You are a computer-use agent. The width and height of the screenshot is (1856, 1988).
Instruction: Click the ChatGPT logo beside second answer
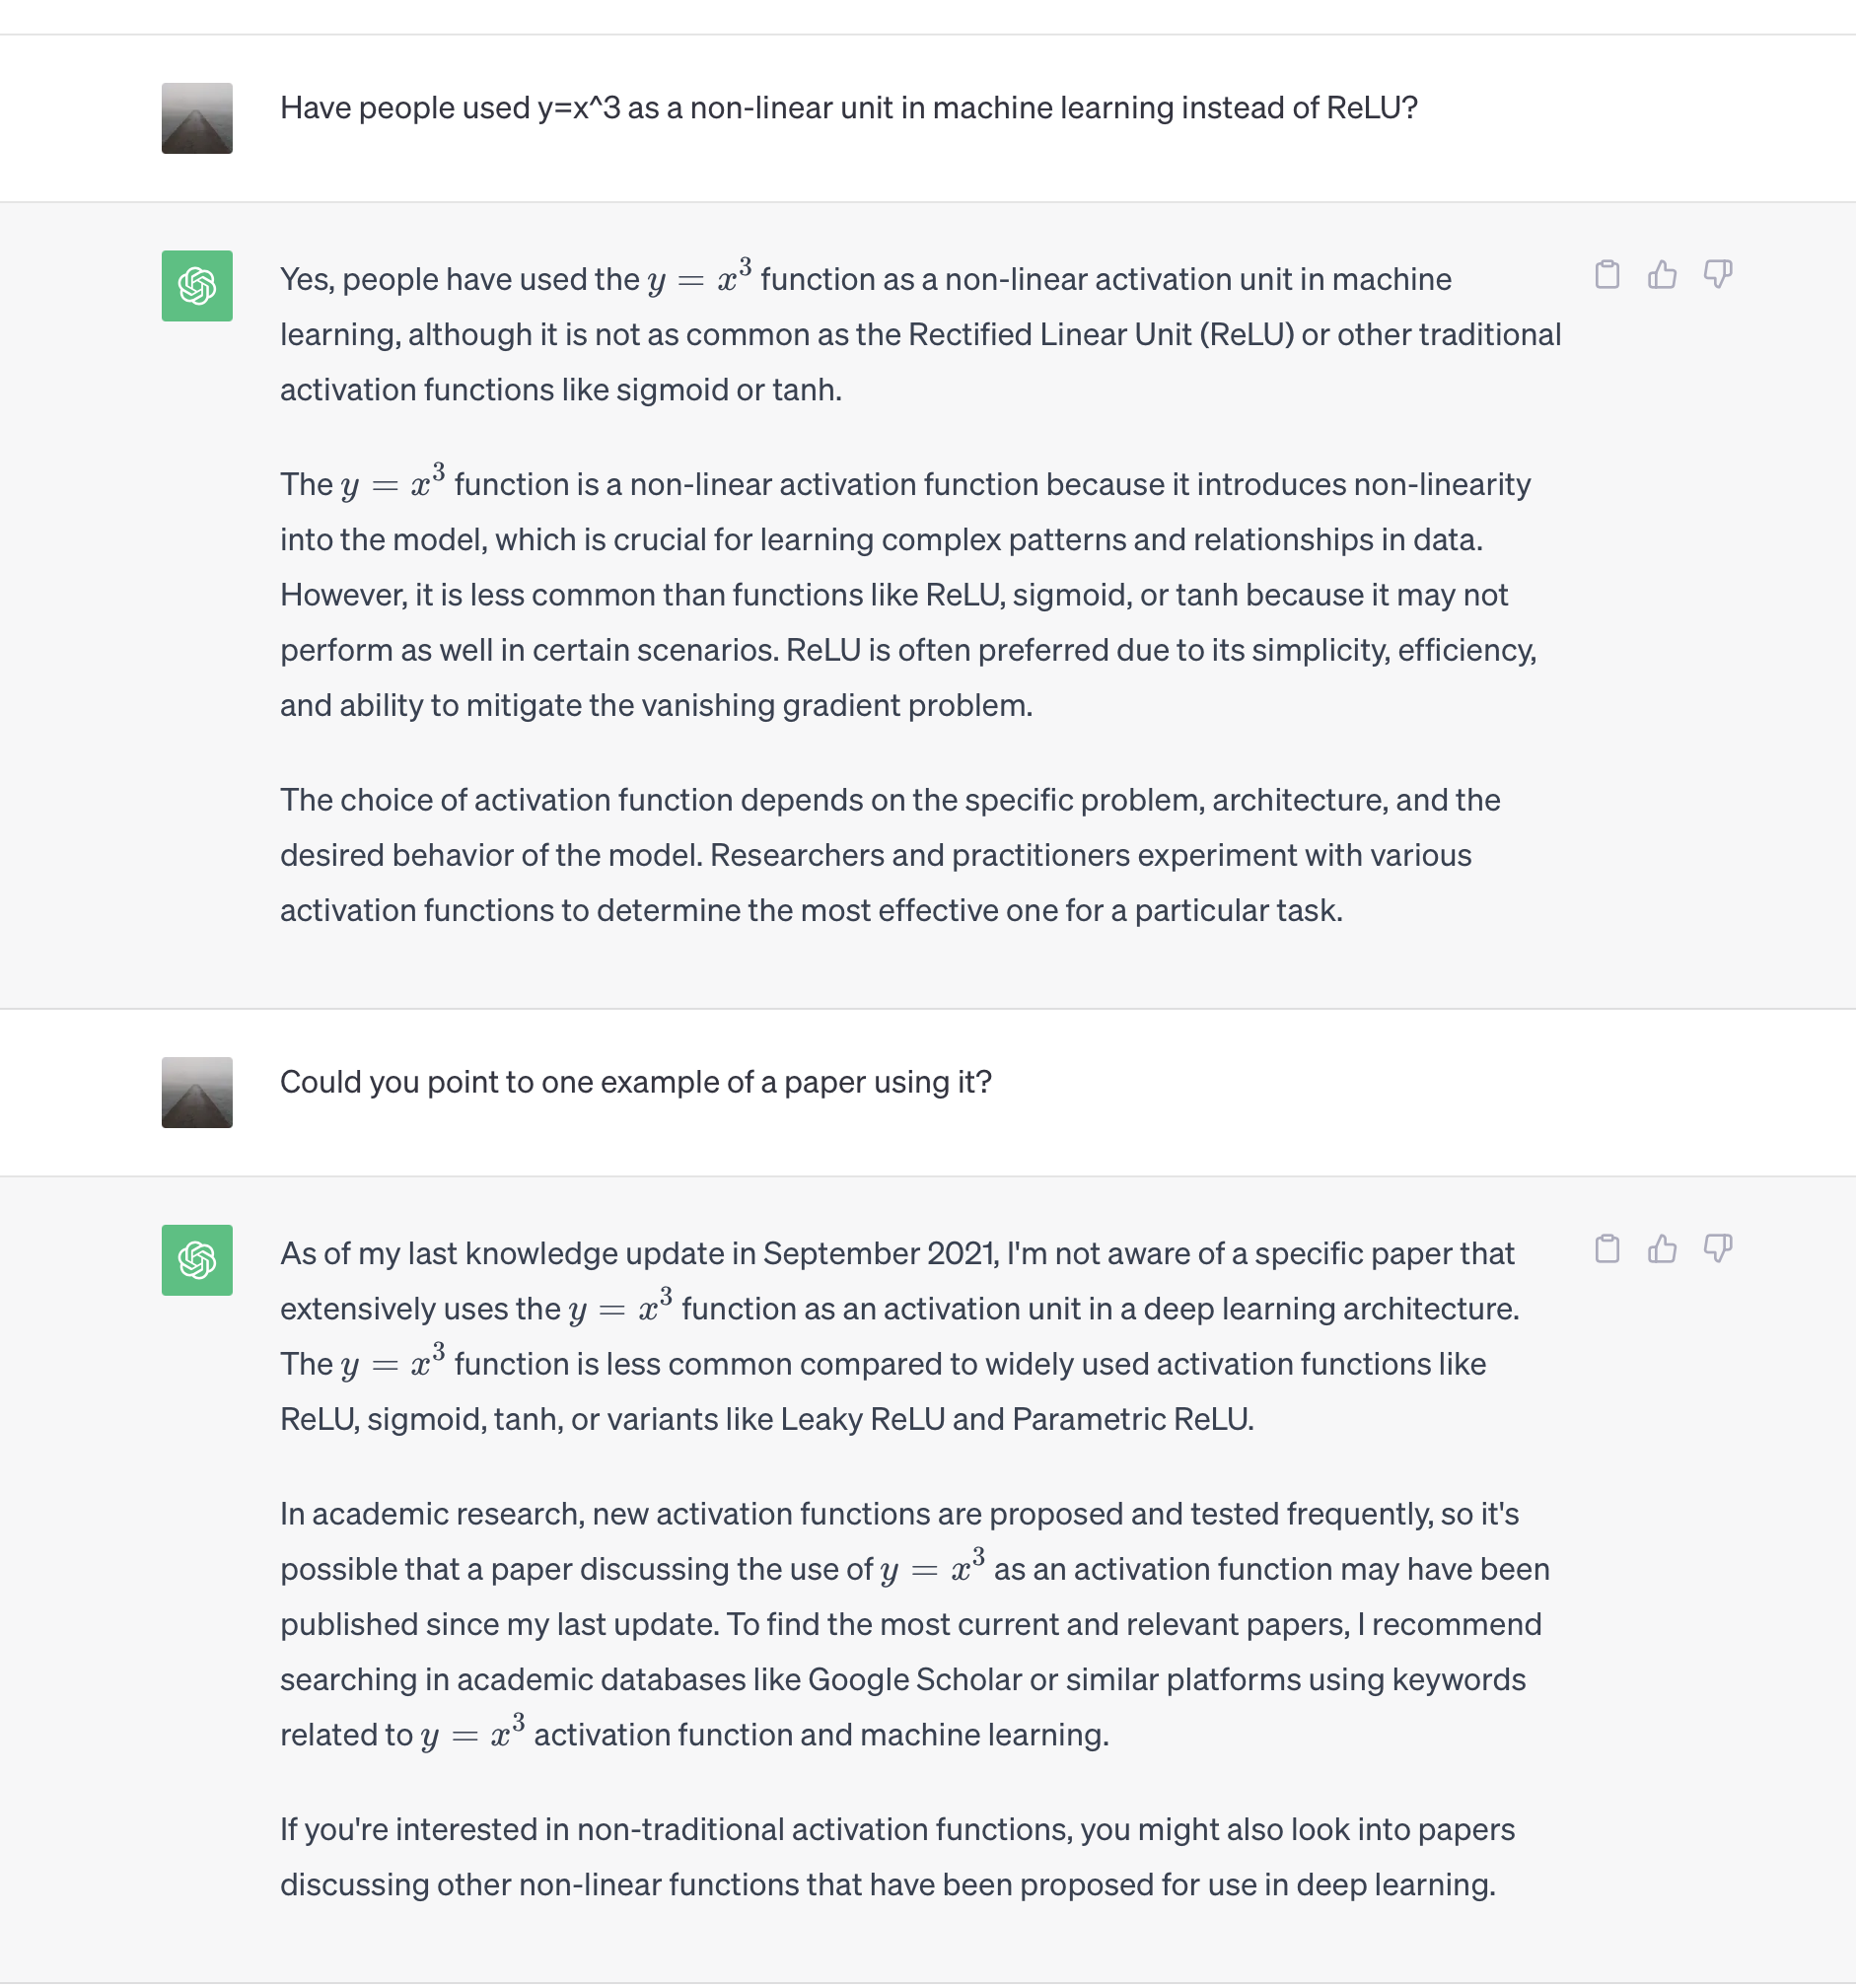pyautogui.click(x=197, y=1260)
